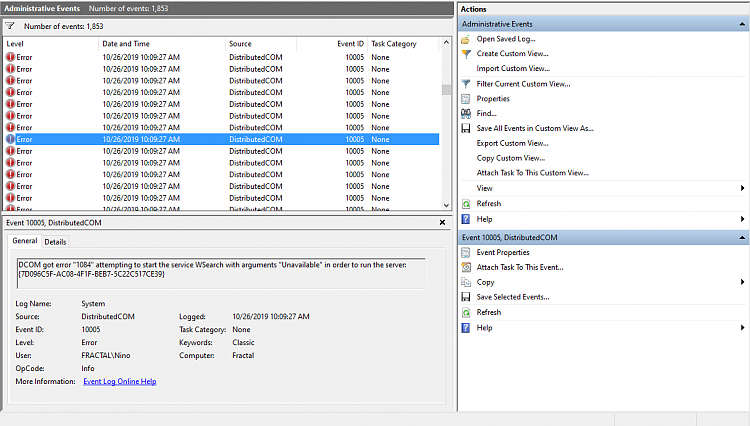Click Create Custom View action text
Viewport: 750px width, 426px height.
coord(512,54)
